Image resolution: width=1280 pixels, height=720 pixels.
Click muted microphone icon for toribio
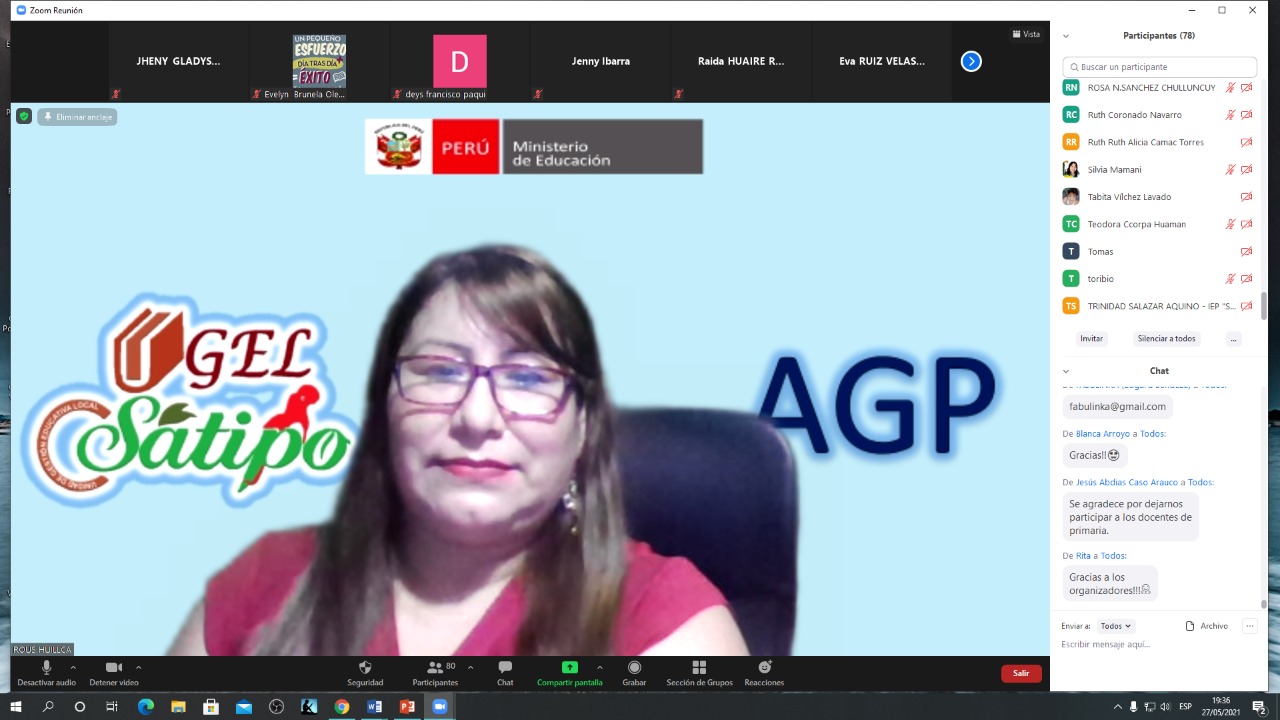click(x=1231, y=279)
